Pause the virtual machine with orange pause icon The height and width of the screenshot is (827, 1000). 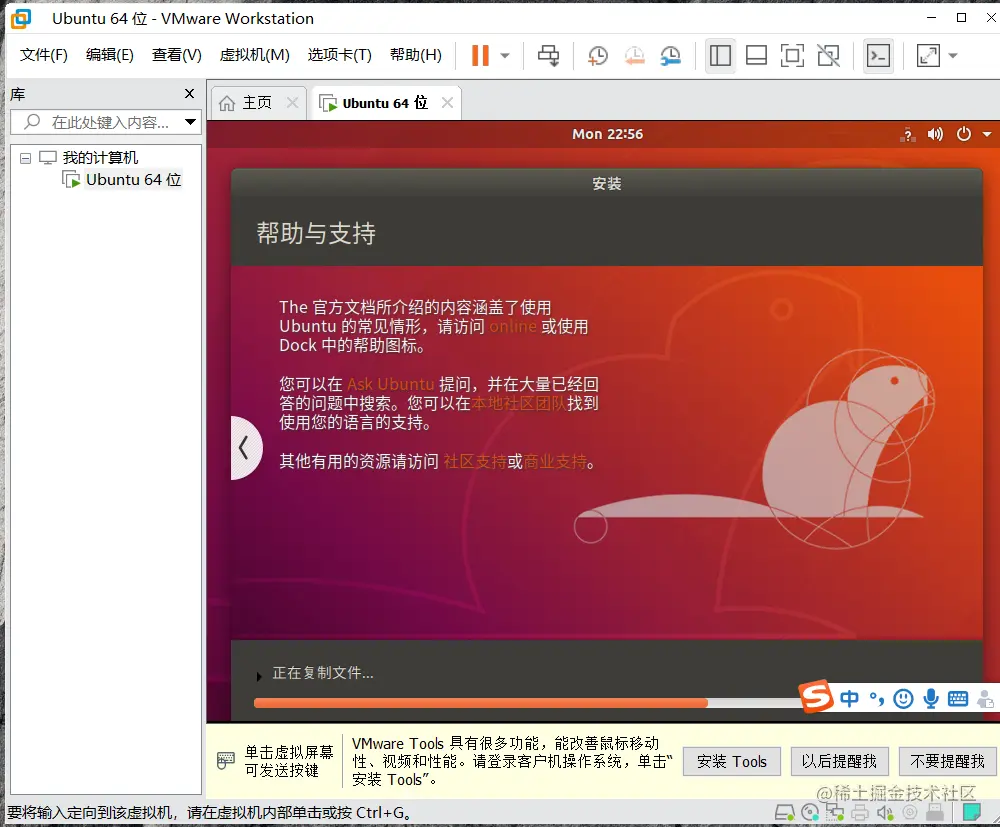(x=480, y=55)
